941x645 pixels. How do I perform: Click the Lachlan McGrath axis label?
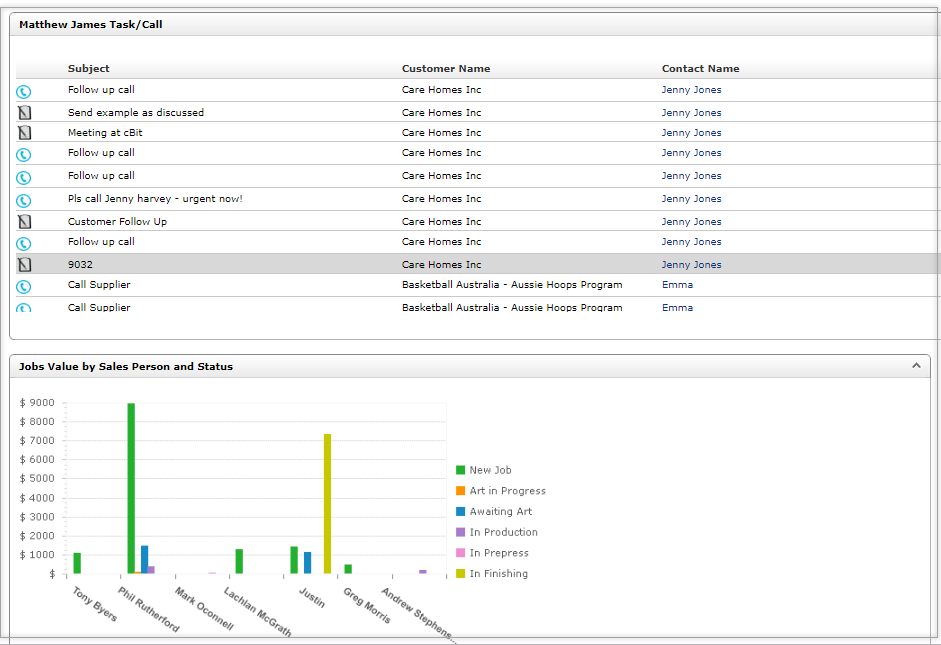(x=257, y=611)
